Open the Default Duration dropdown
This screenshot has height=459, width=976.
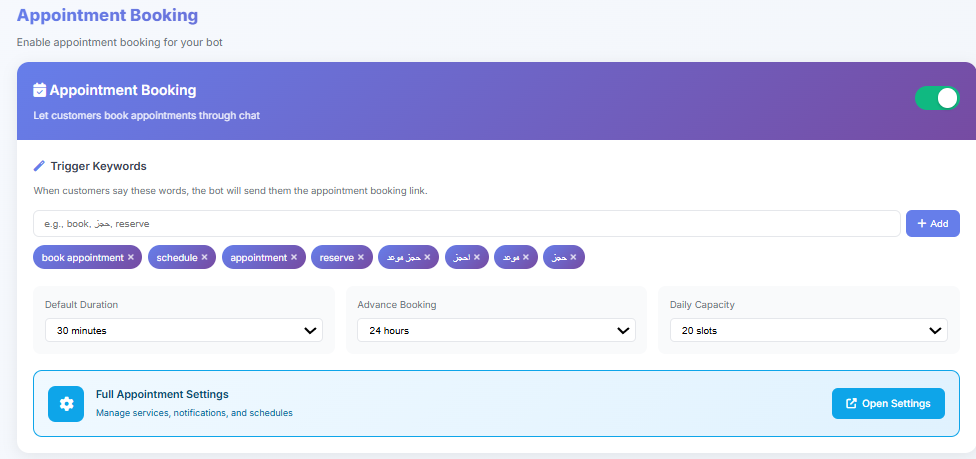click(x=184, y=330)
